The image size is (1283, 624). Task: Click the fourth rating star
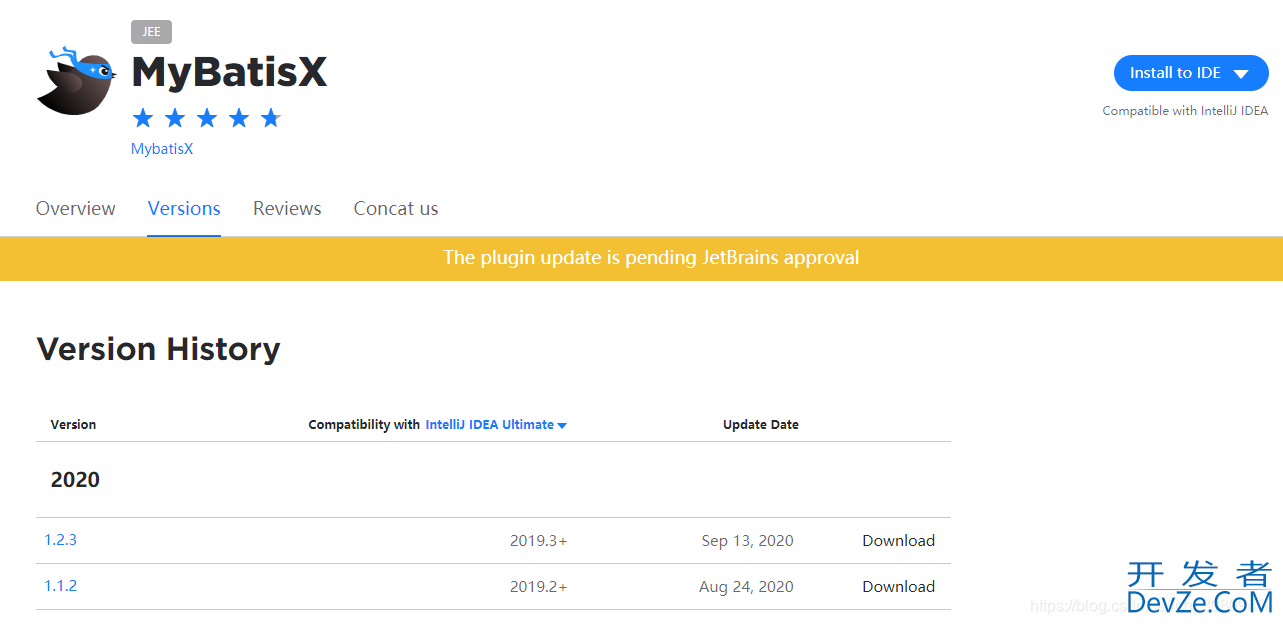(x=239, y=118)
